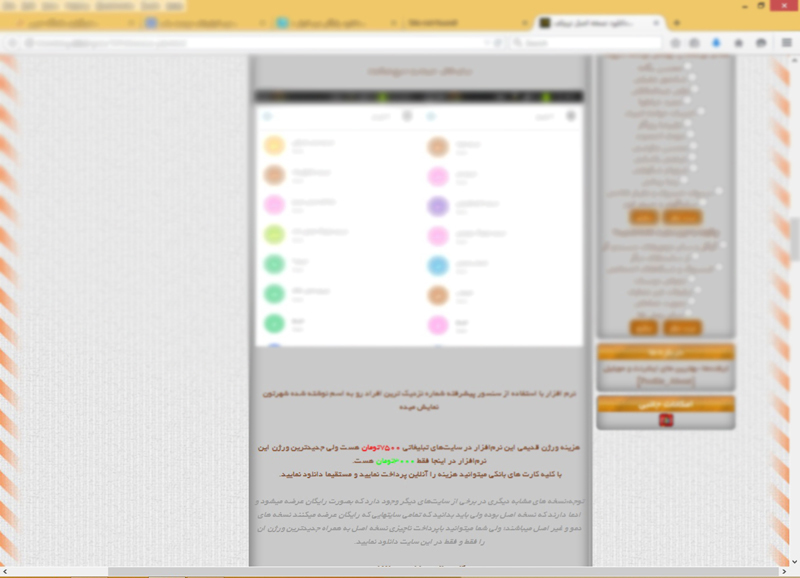
Task: Open the Bookmarks menu
Action: [115, 6]
